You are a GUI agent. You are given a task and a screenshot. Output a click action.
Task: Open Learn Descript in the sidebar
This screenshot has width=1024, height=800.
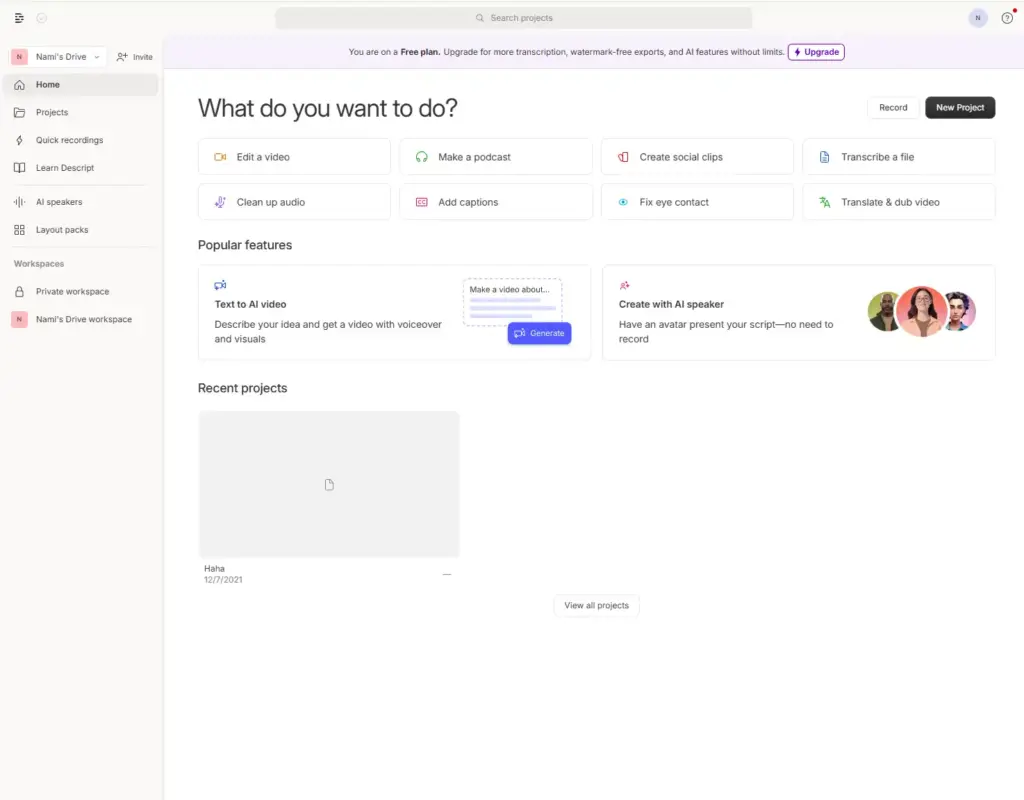[x=82, y=168]
